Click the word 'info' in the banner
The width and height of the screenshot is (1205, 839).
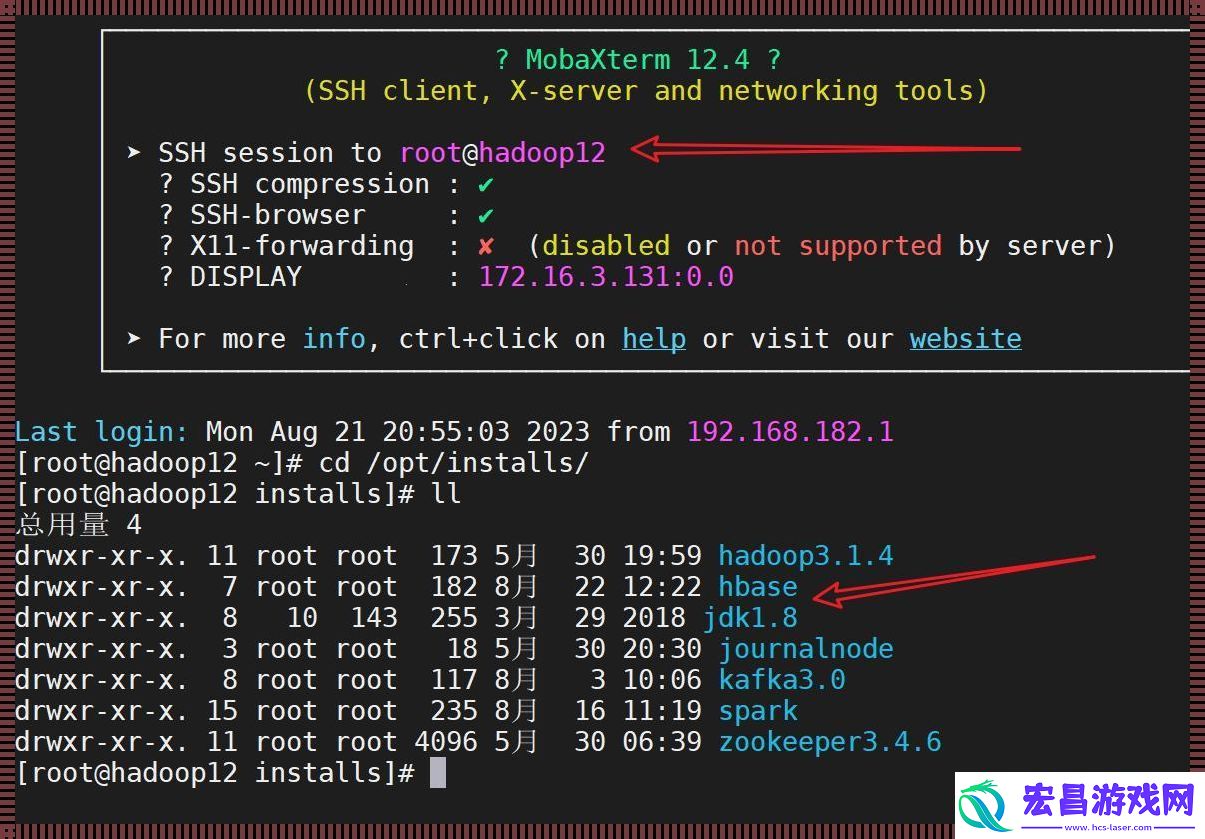(335, 339)
